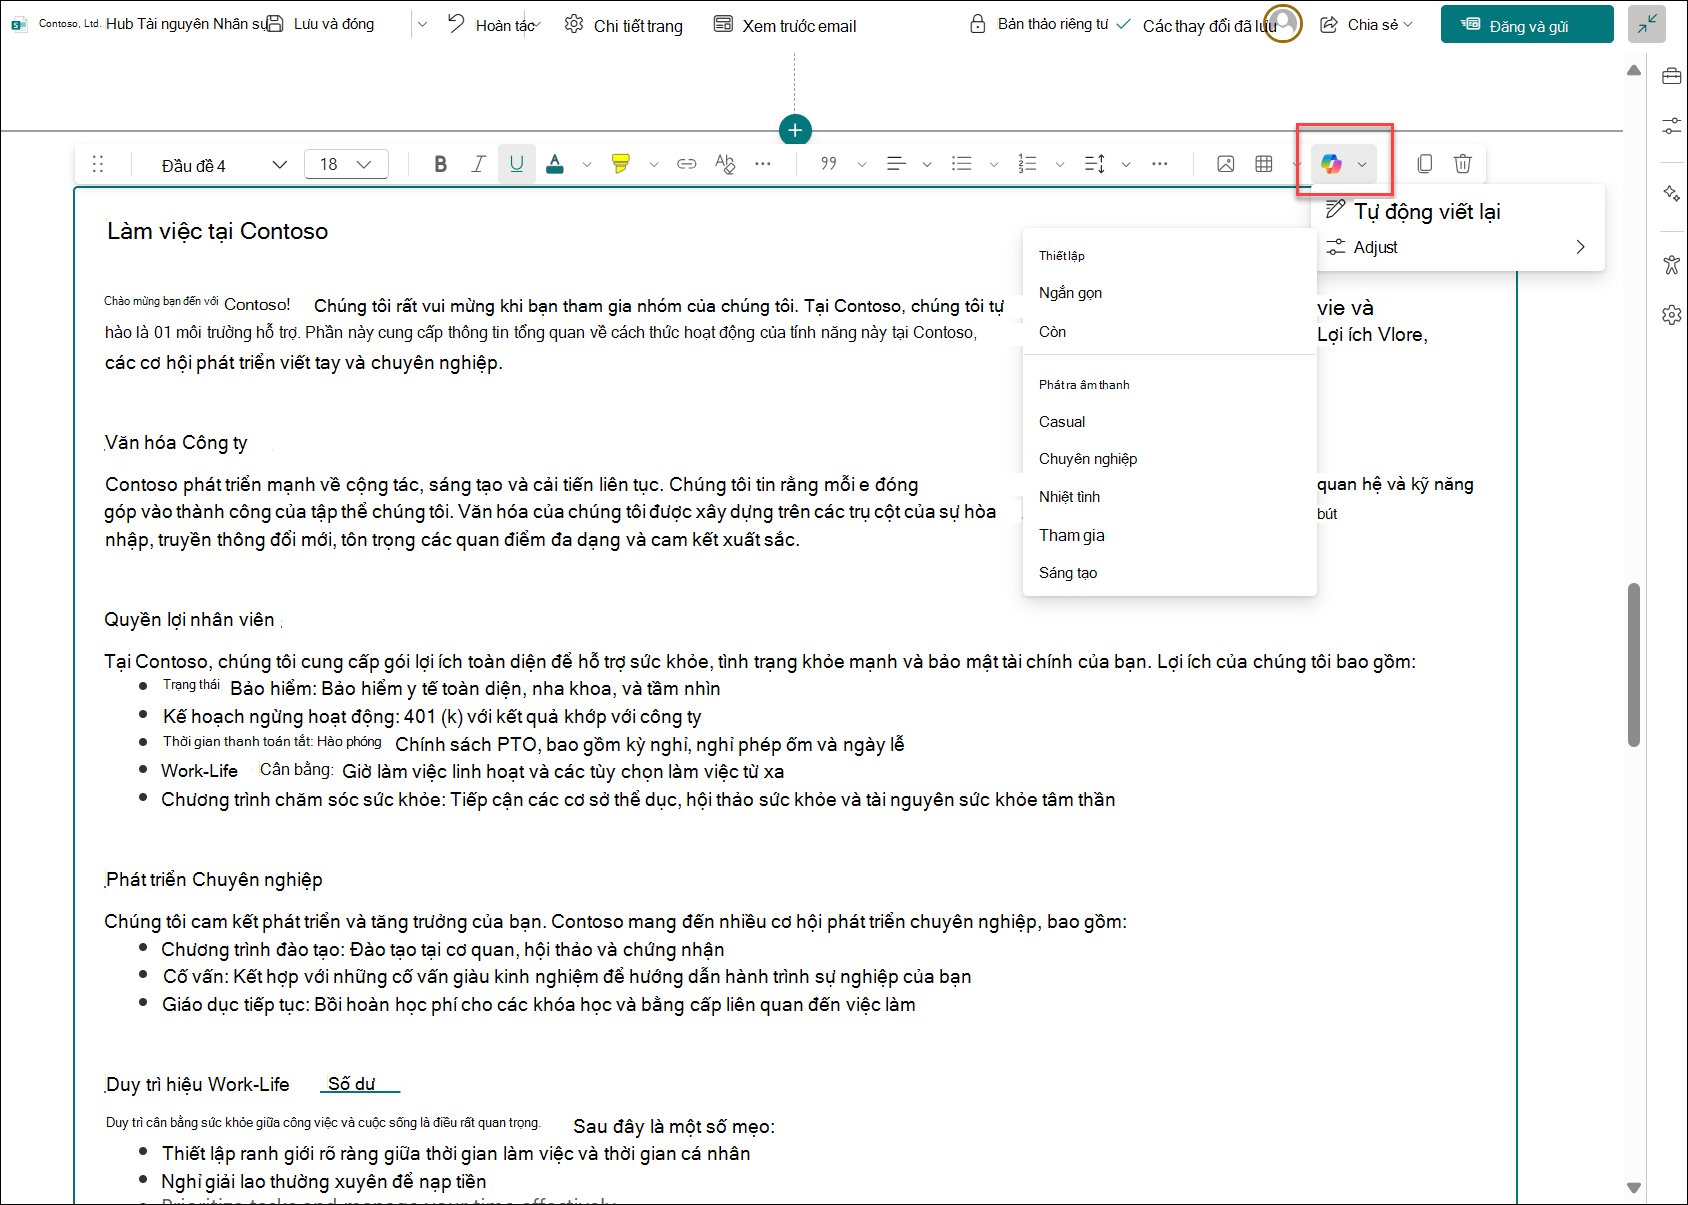The image size is (1688, 1205).
Task: Select the Chuyên nghiệp tone
Action: pyautogui.click(x=1169, y=459)
